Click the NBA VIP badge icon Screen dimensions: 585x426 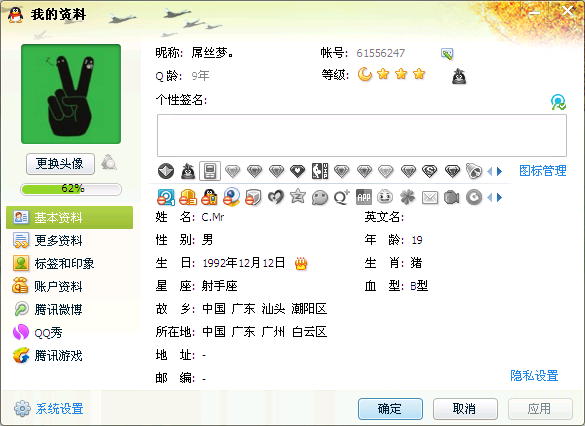click(x=320, y=171)
